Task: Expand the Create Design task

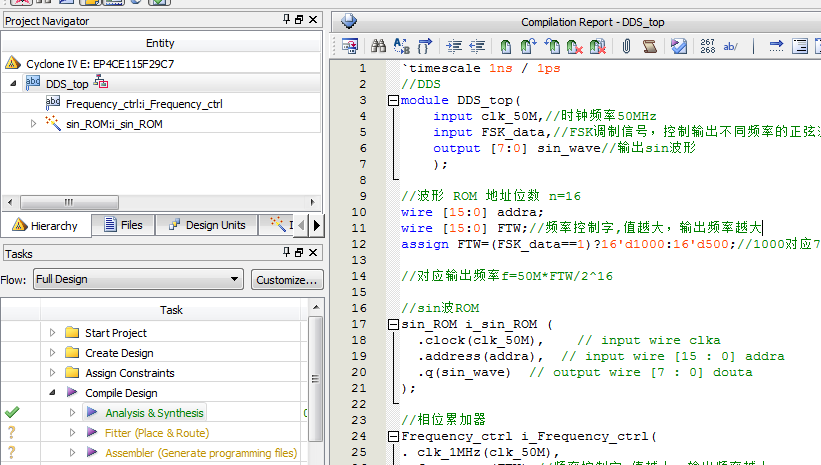Action: point(52,352)
